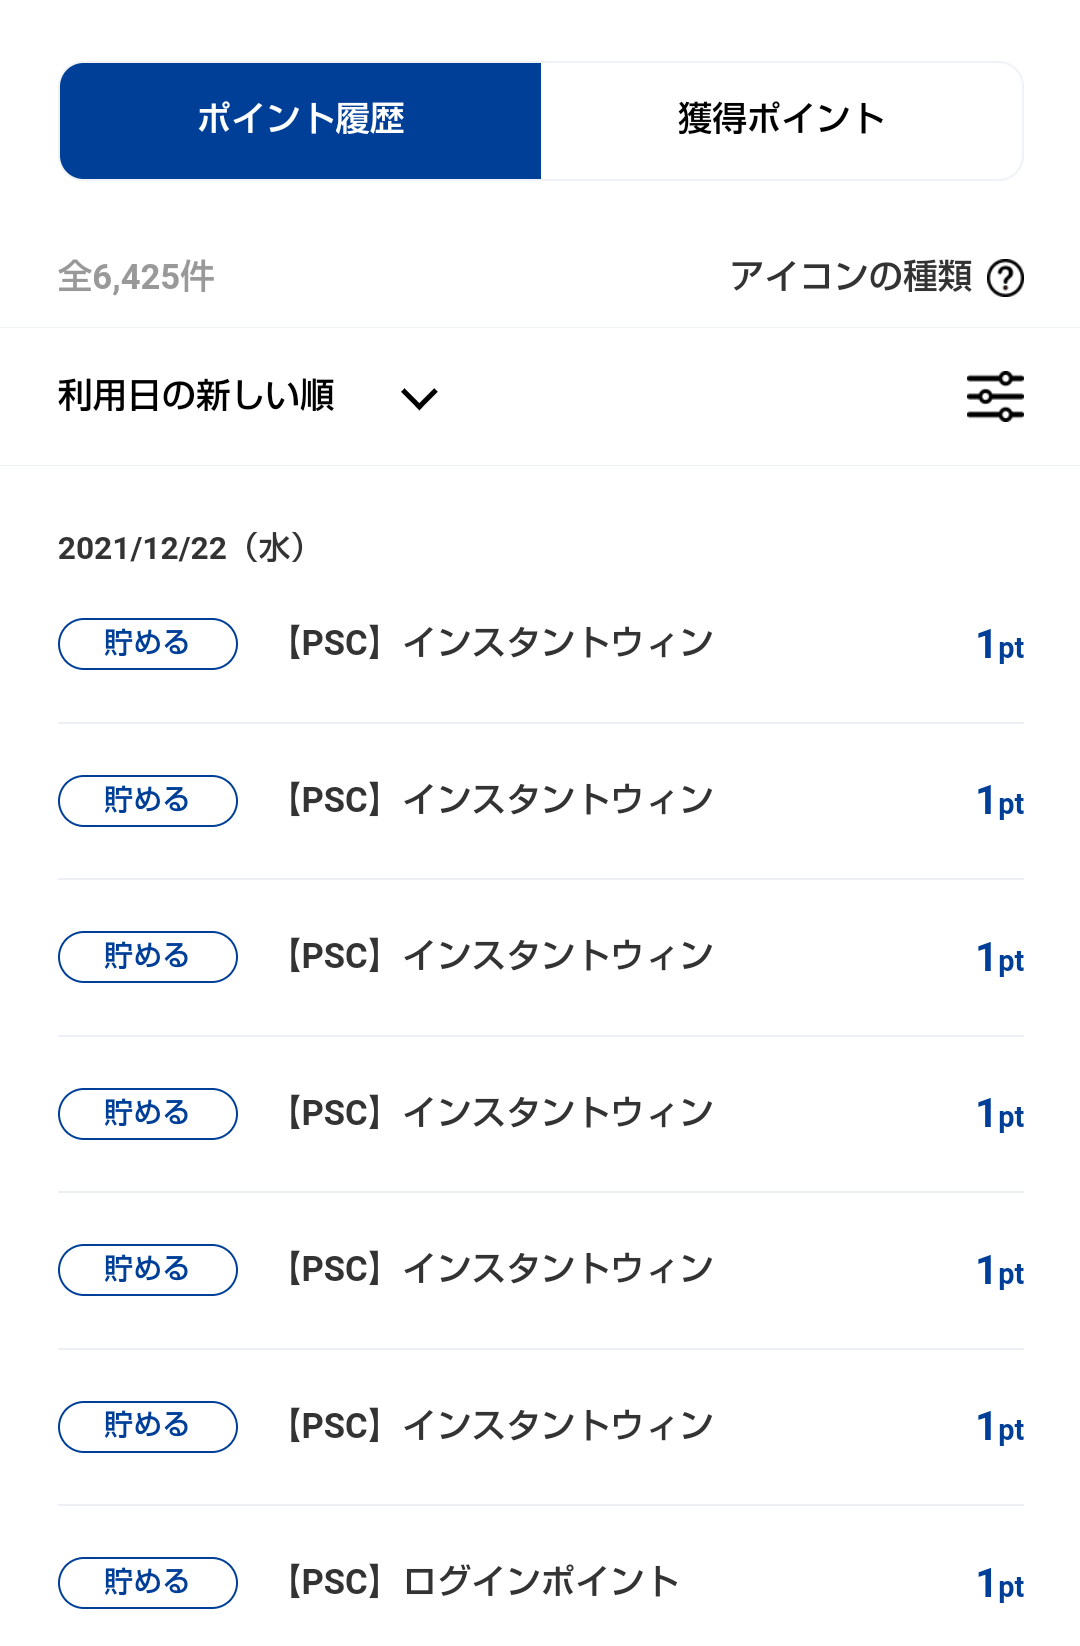
Task: Select the fourth 【PSC】インスタントウィン entry
Action: (x=500, y=1113)
